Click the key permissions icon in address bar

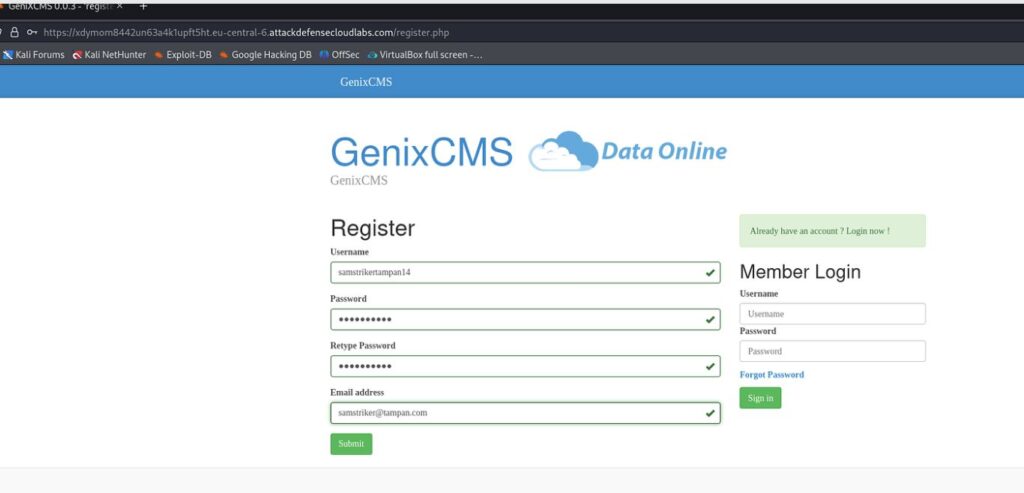(31, 33)
